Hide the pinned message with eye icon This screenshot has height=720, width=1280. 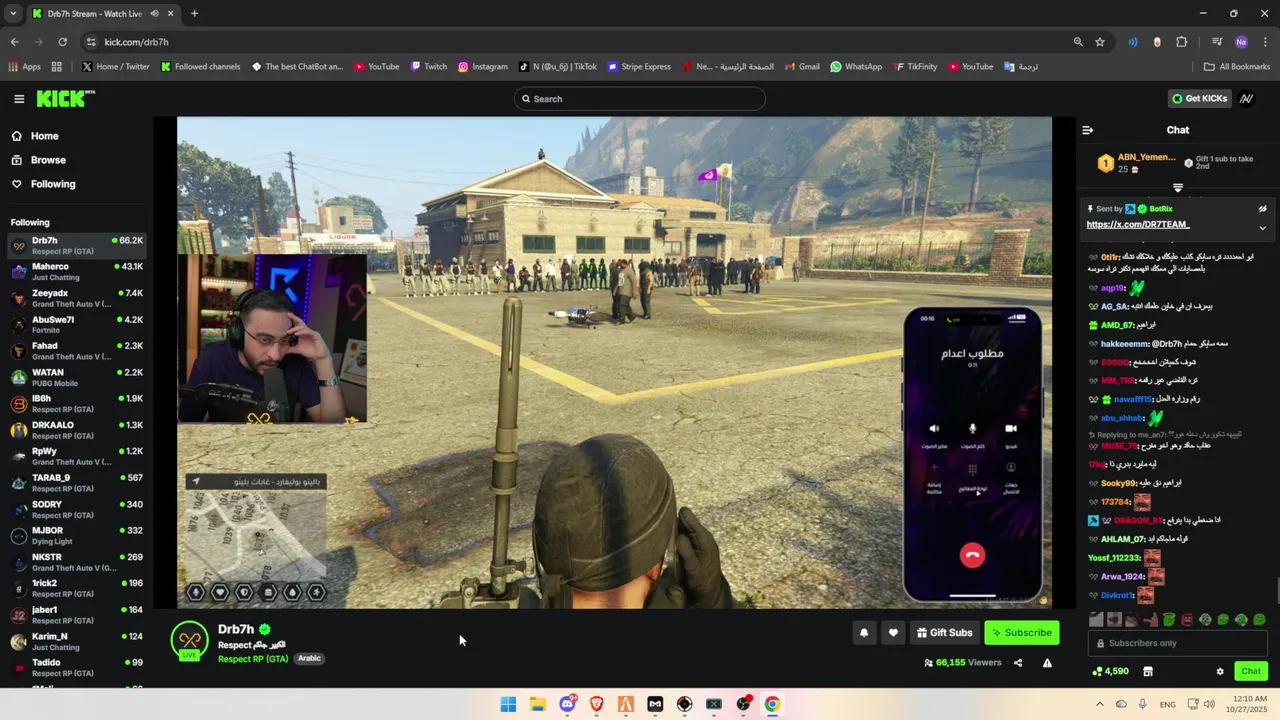1262,209
